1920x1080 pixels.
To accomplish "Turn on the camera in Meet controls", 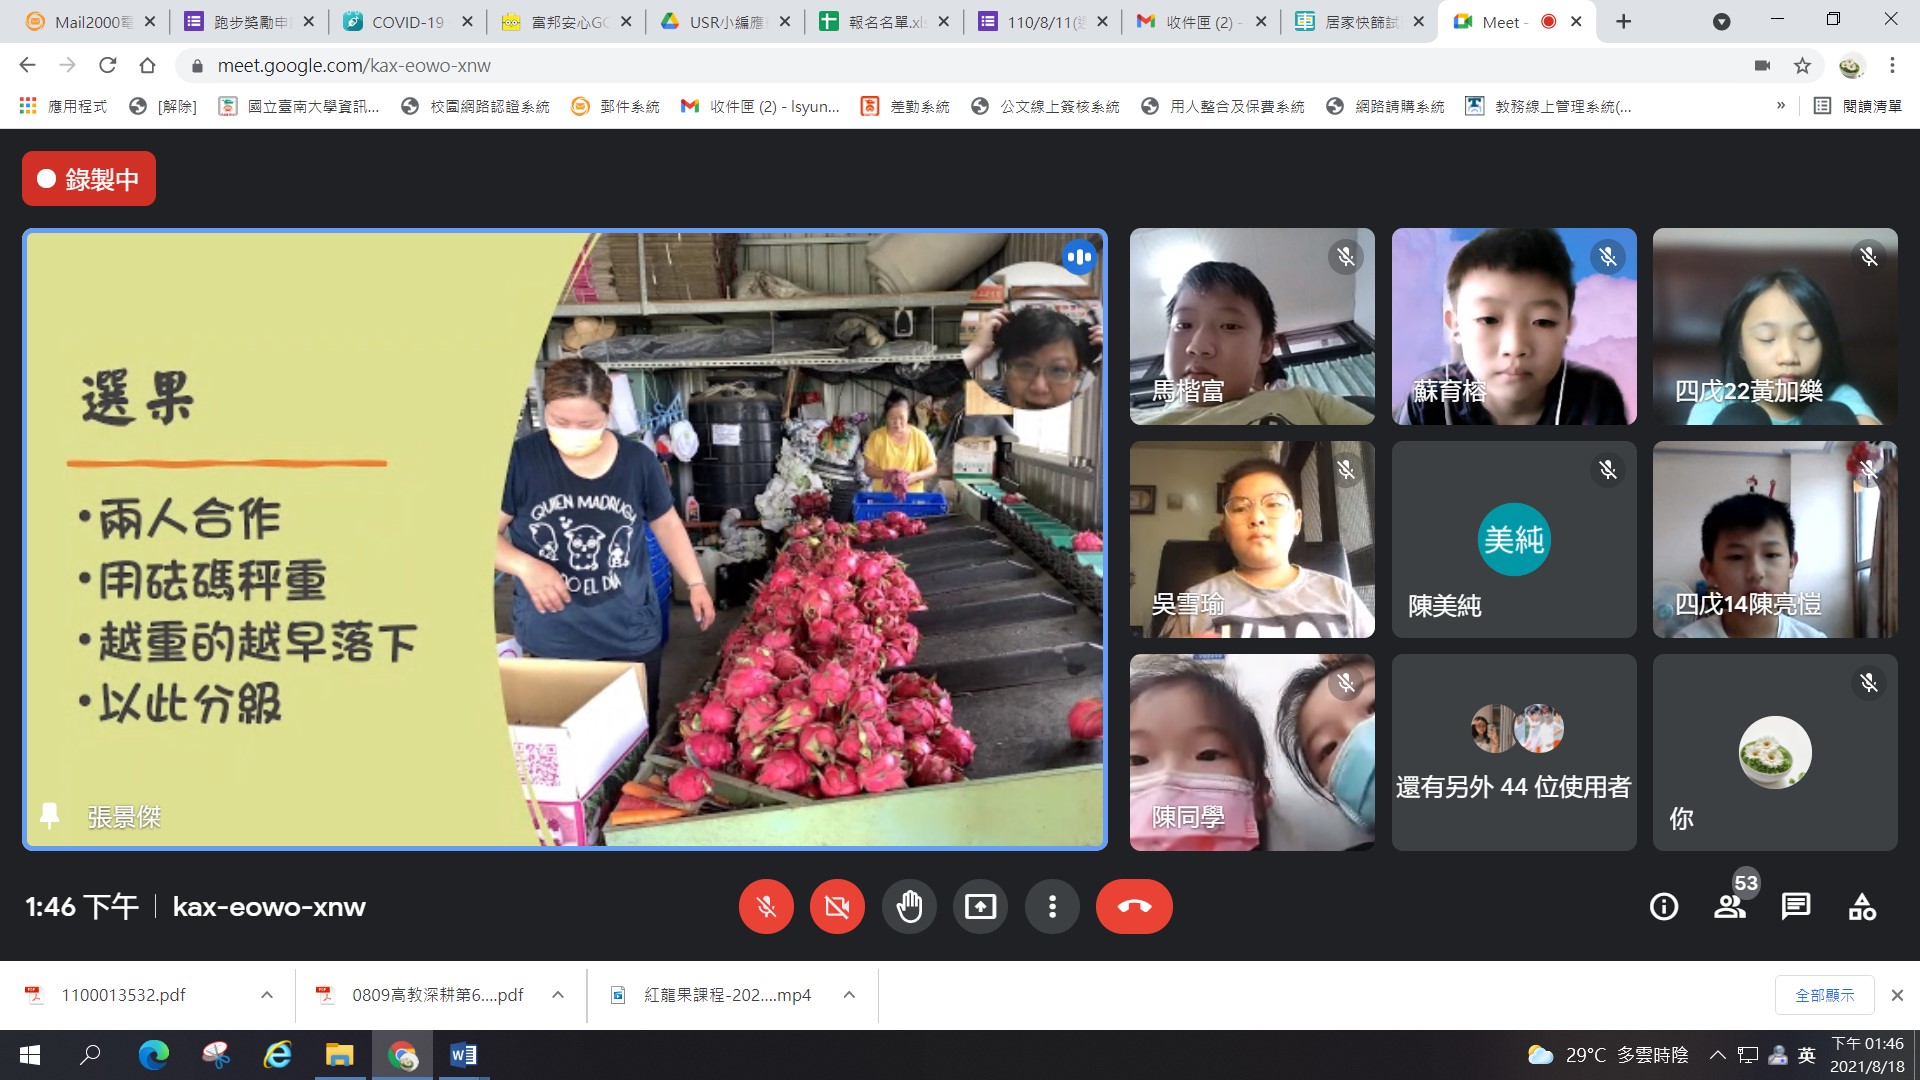I will click(837, 907).
